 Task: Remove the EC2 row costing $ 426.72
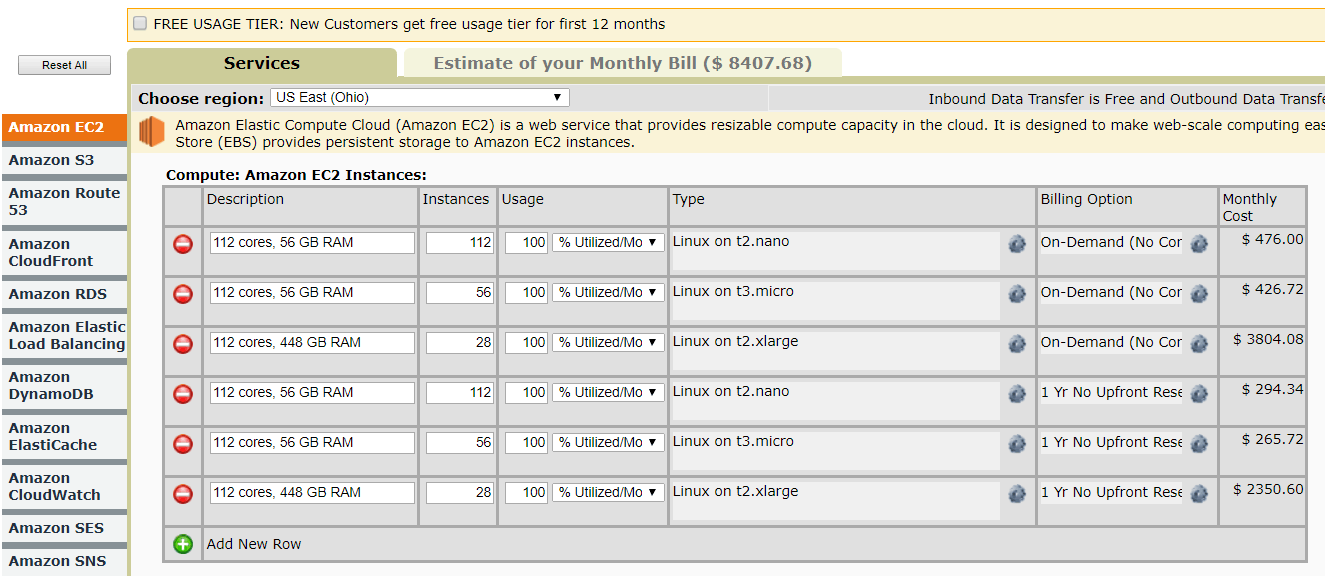tap(183, 294)
